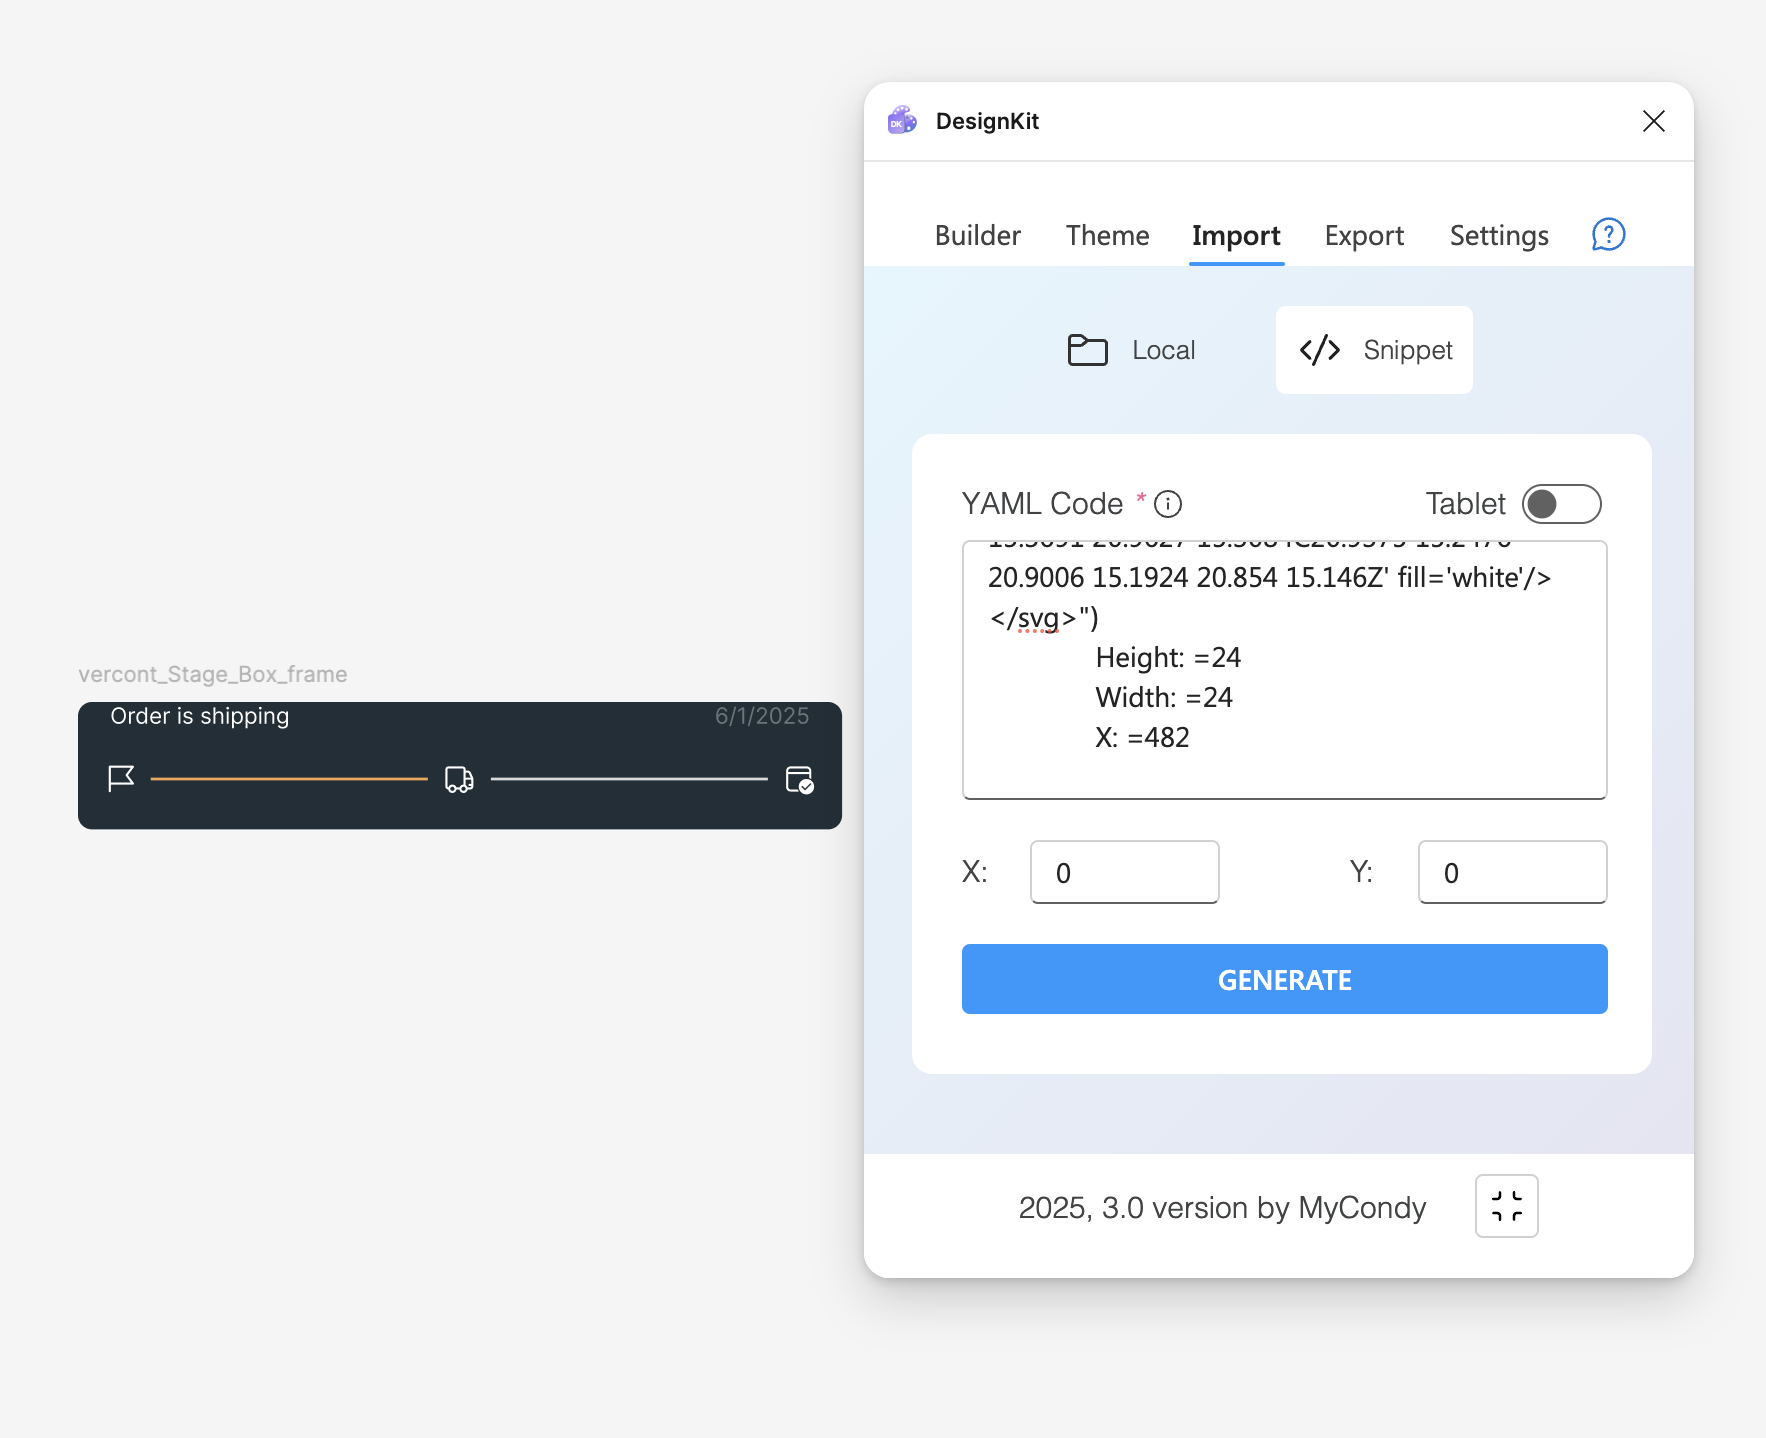Select the Import tab

[x=1236, y=236]
